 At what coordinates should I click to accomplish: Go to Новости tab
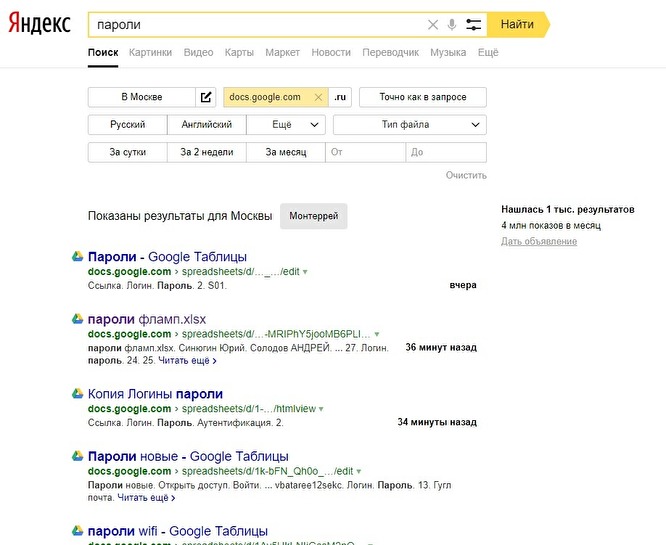tap(331, 52)
